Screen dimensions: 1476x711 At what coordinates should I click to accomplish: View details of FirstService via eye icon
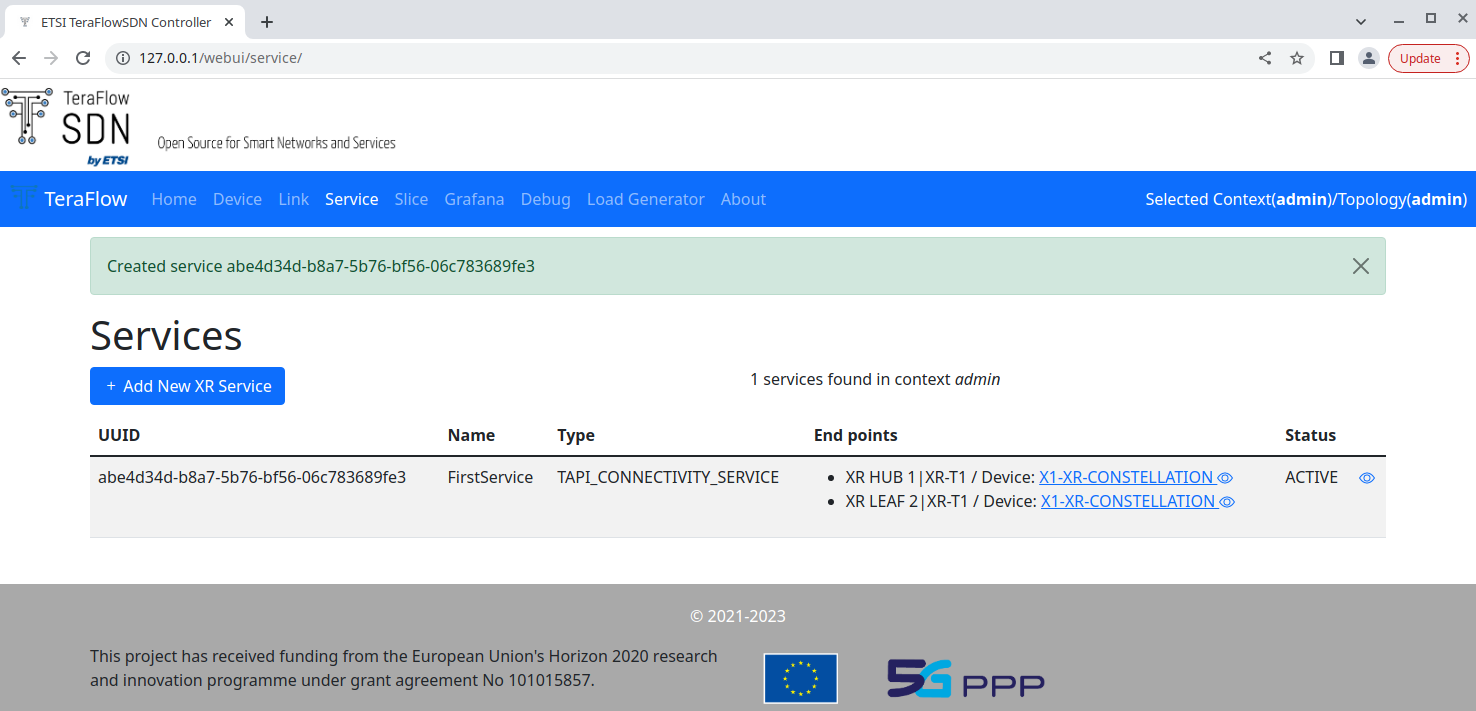(x=1366, y=478)
